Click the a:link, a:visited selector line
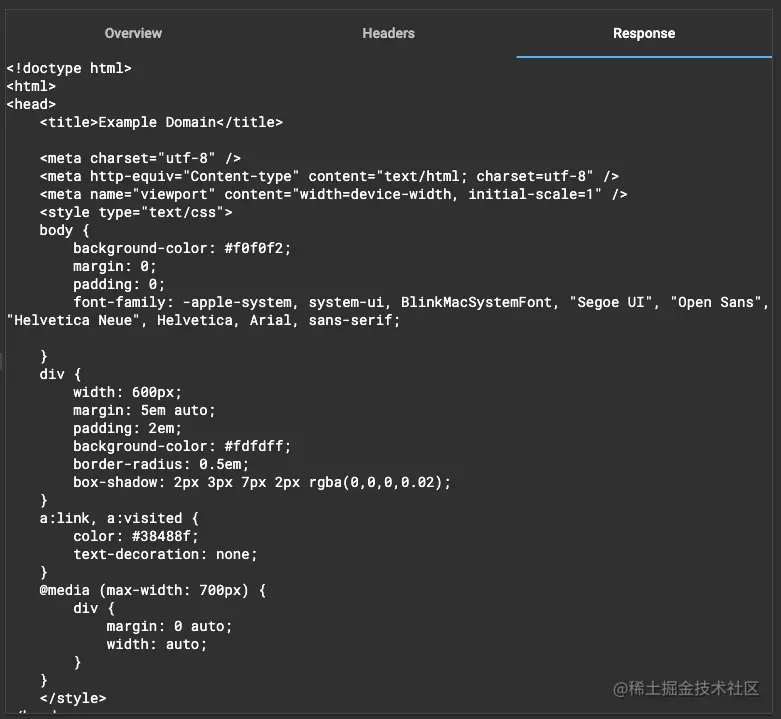Screen dimensions: 781x719 [x=119, y=518]
